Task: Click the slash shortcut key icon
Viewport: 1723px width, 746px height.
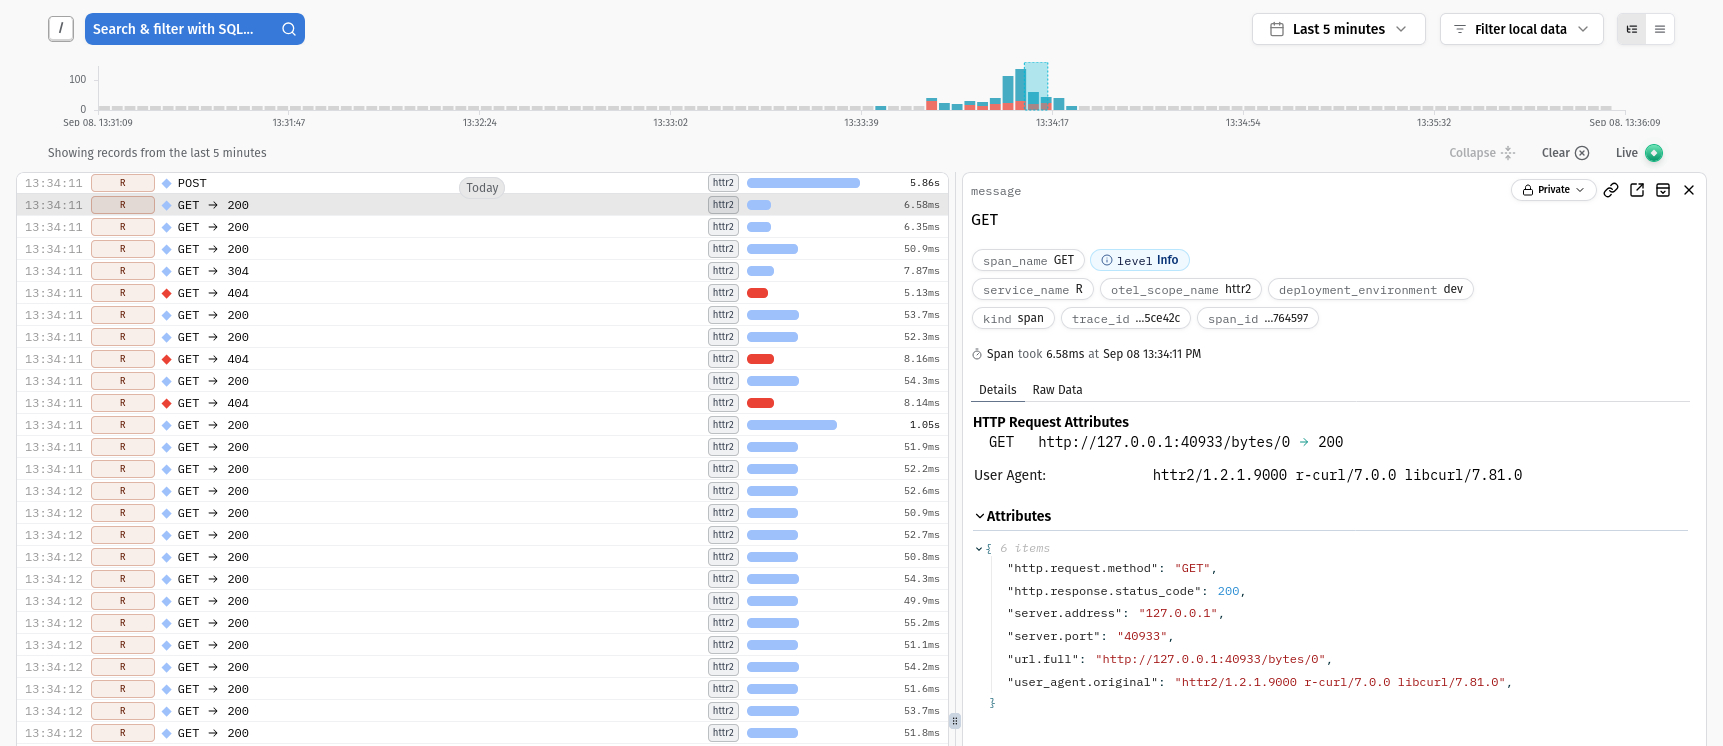Action: click(61, 29)
